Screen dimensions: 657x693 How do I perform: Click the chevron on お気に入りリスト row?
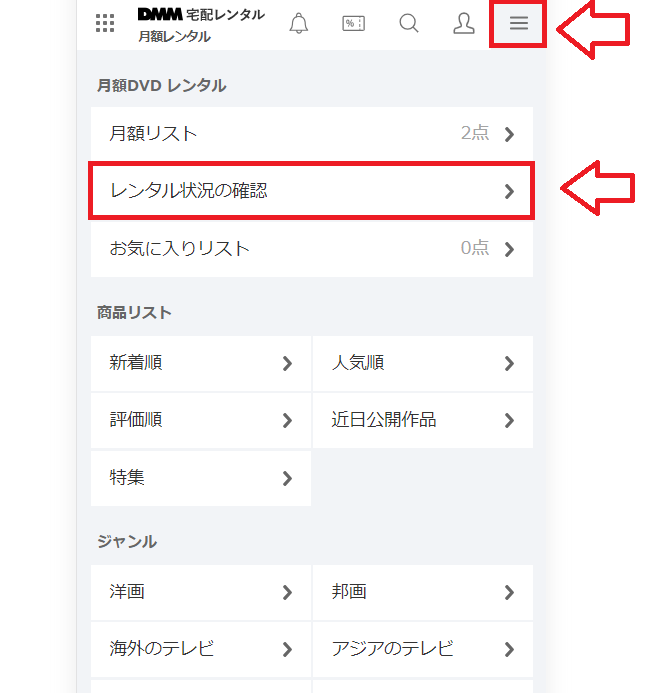pos(509,249)
